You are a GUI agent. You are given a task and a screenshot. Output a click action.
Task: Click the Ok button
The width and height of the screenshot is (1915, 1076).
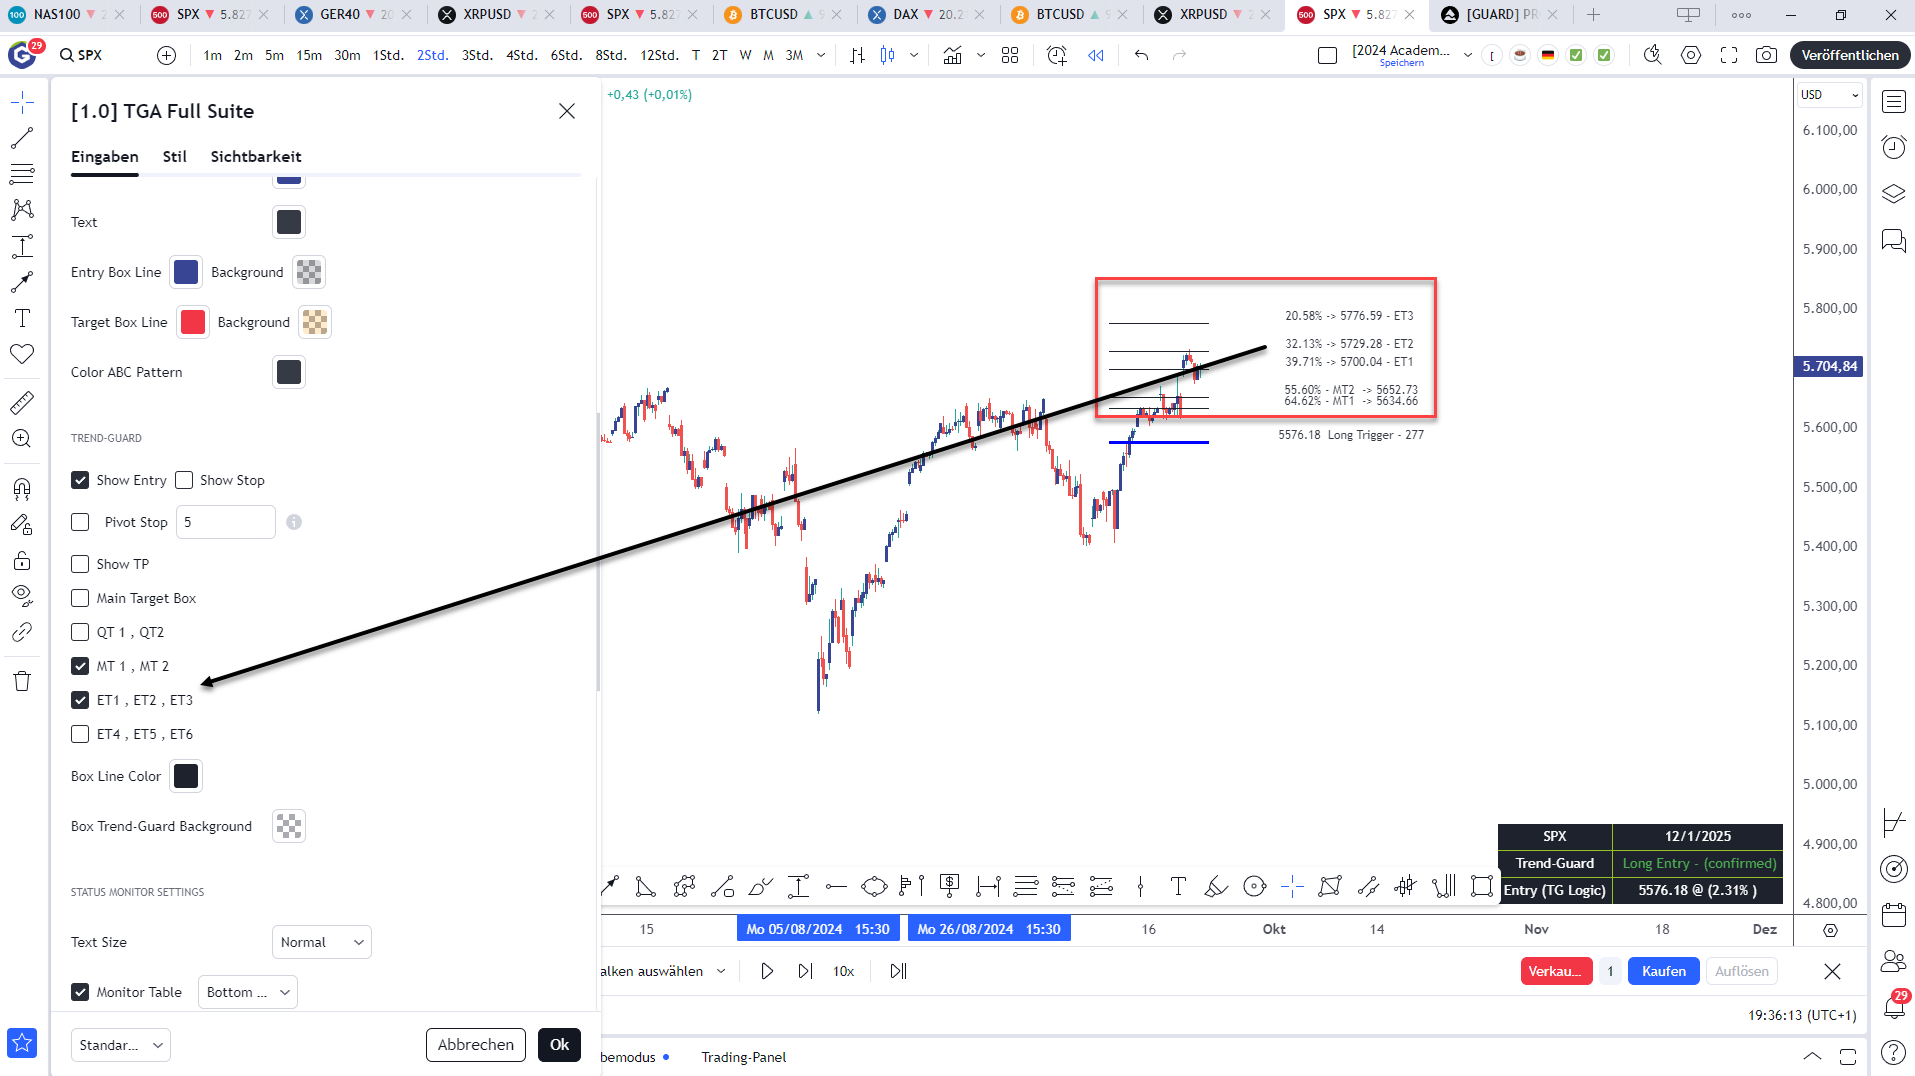point(559,1044)
